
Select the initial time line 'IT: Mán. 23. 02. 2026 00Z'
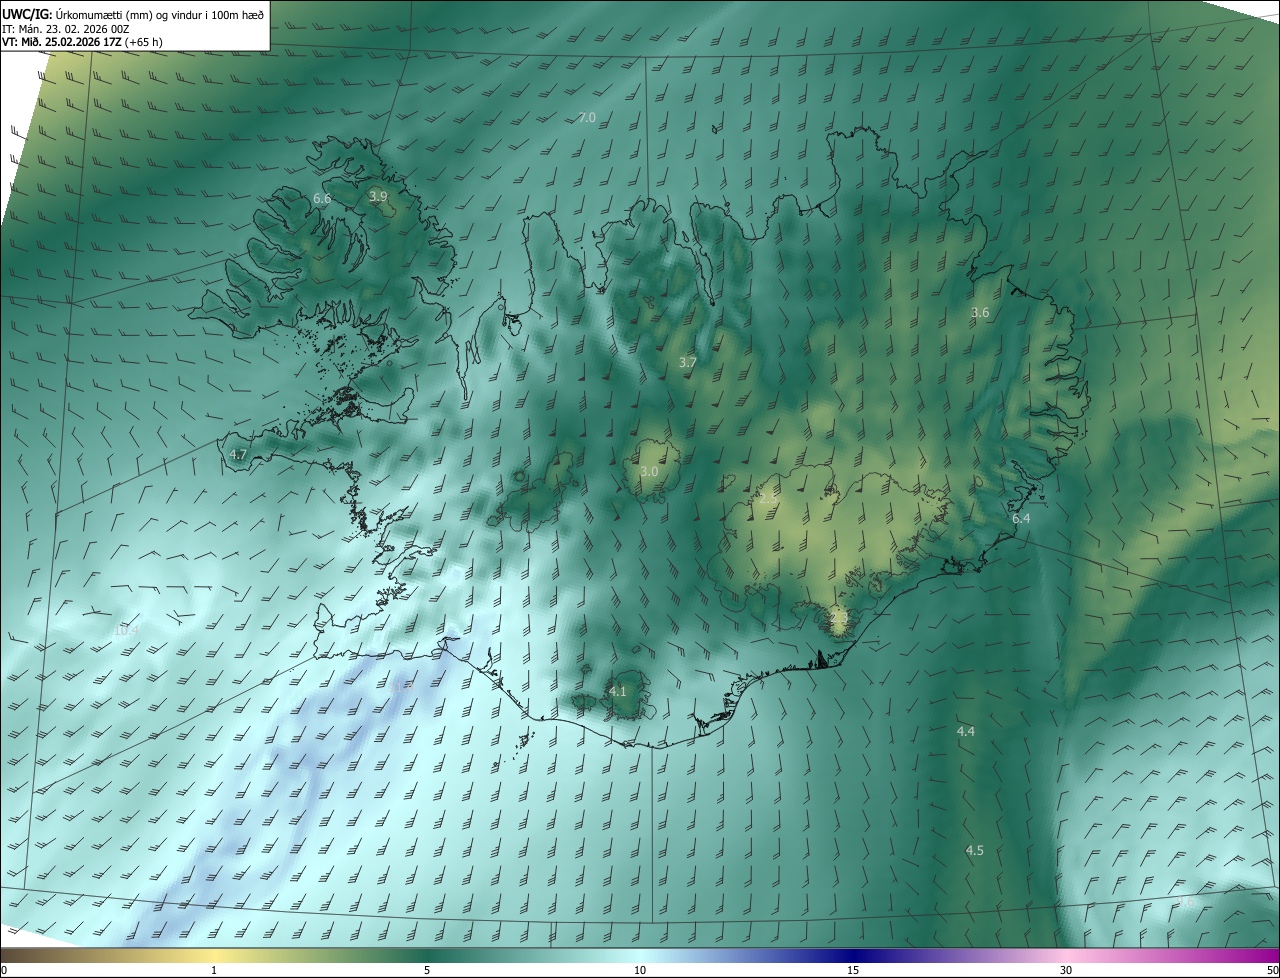point(66,28)
